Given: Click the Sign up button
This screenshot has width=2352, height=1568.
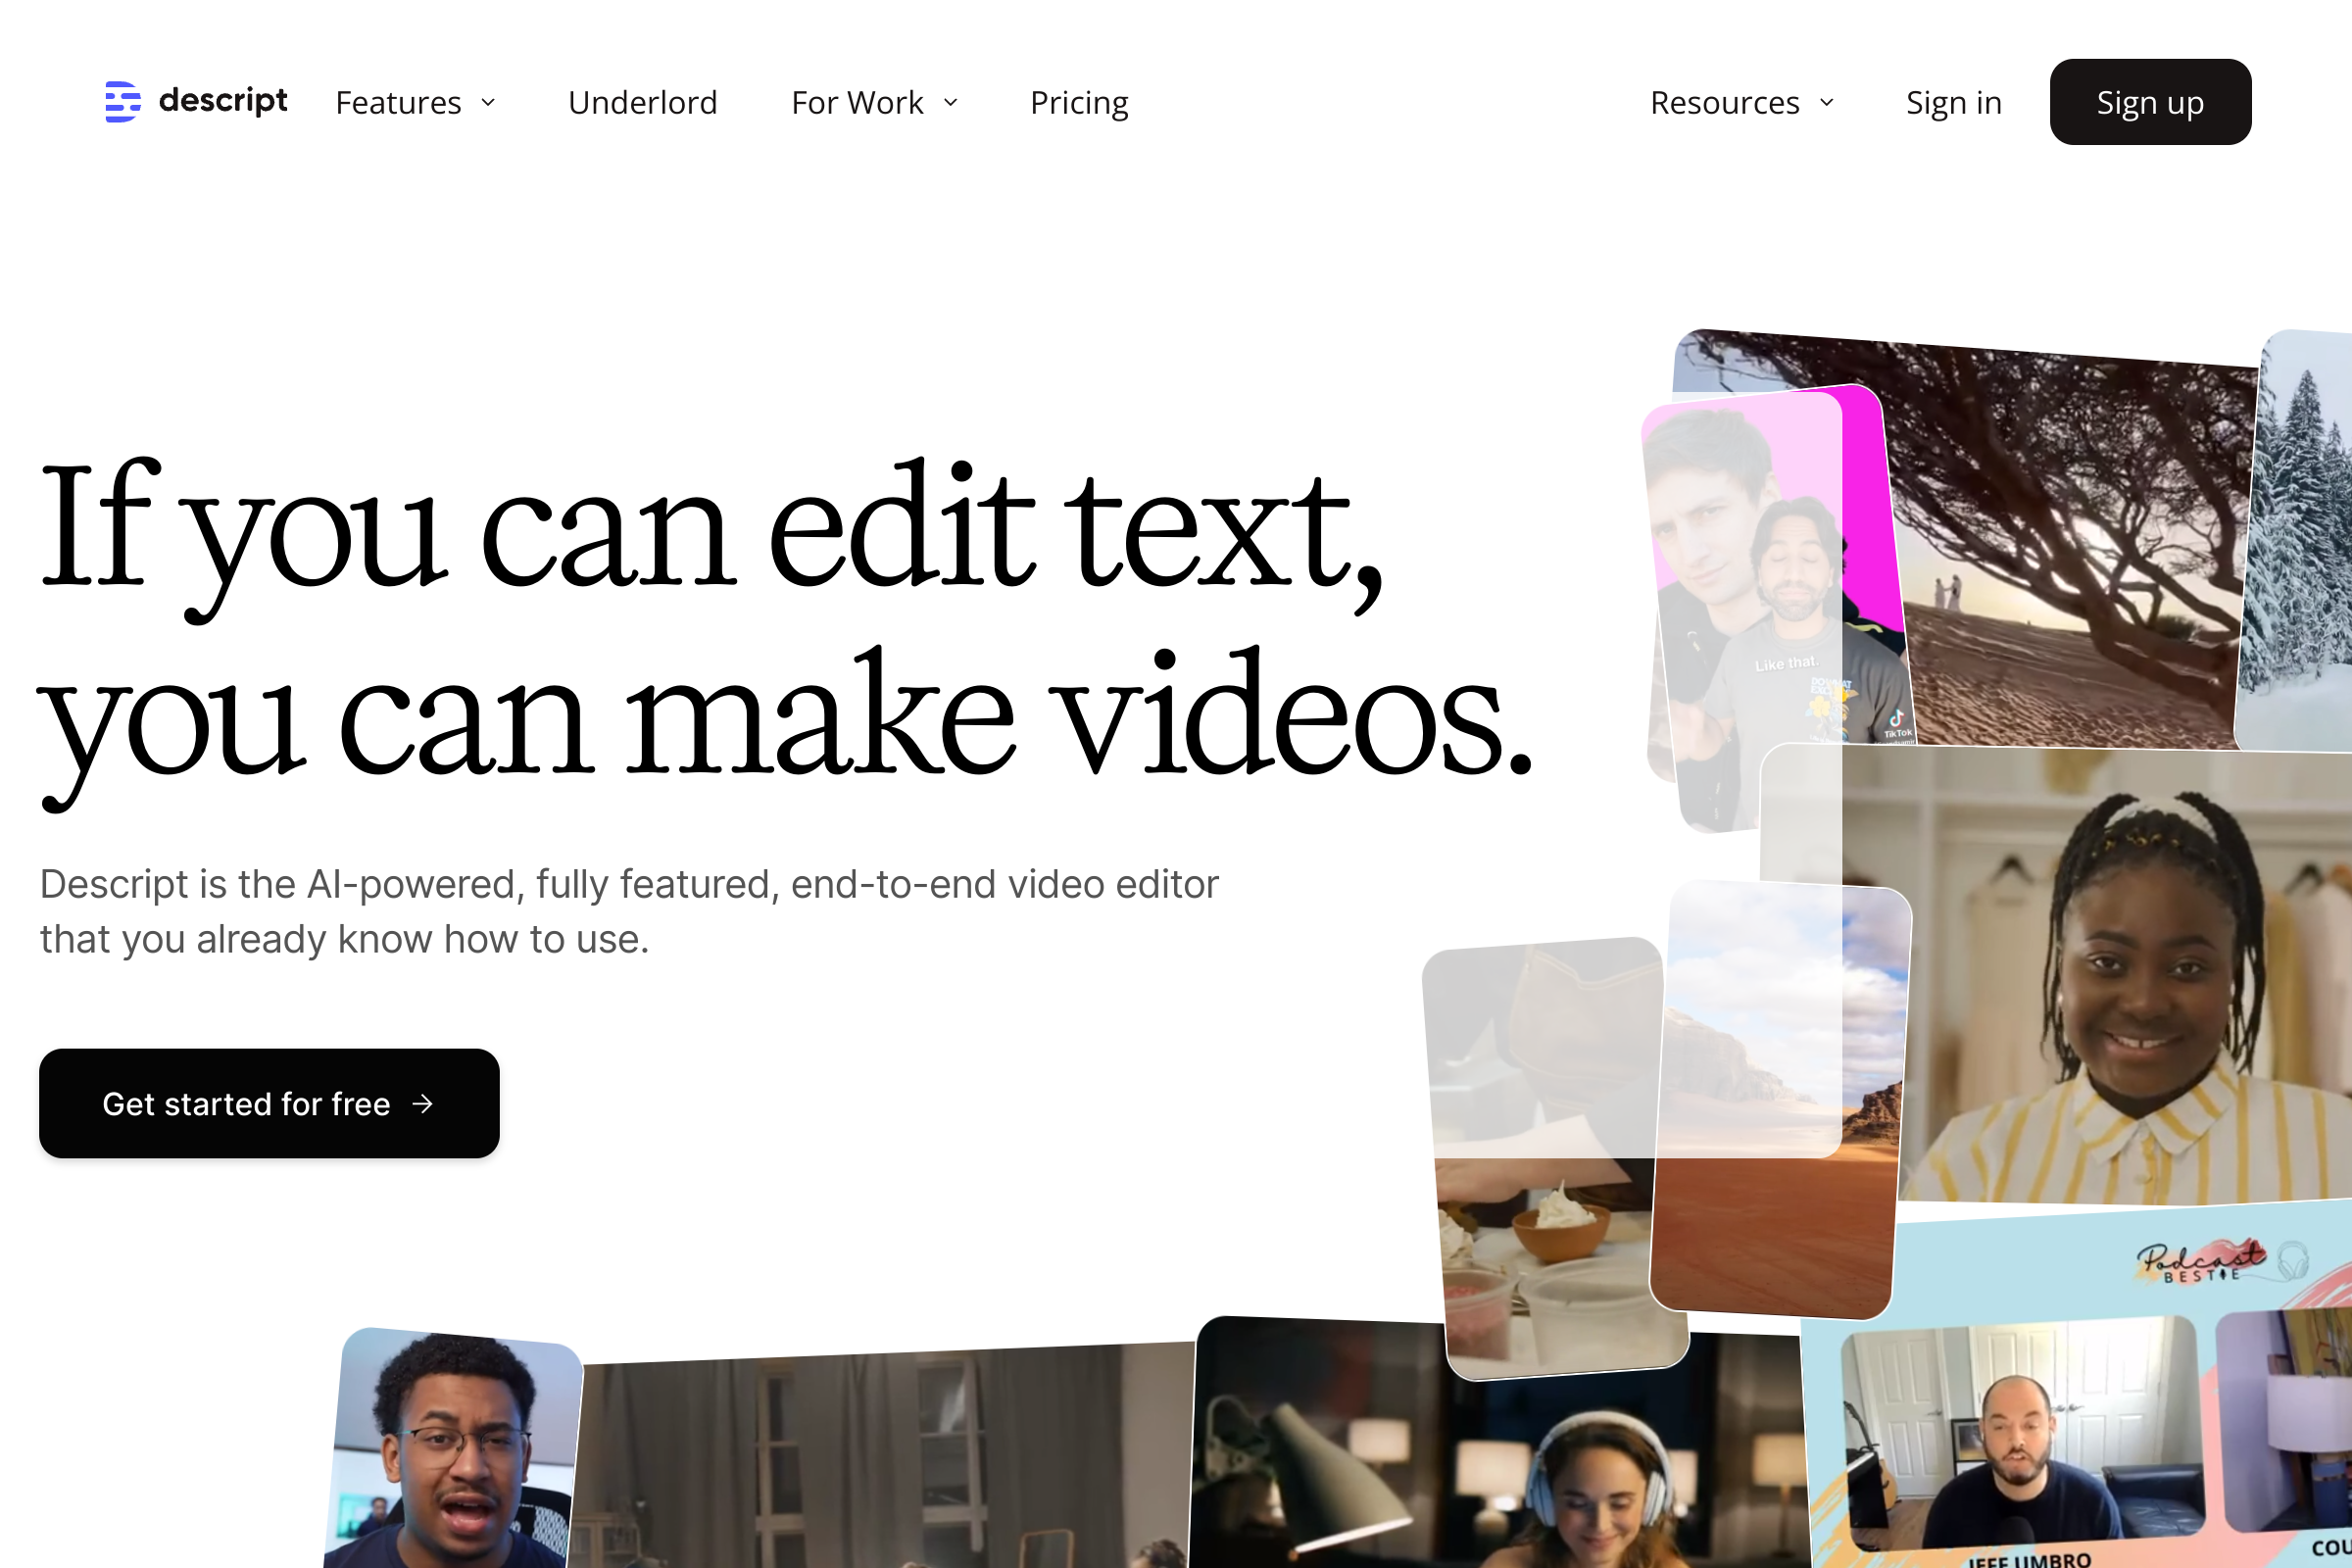Looking at the screenshot, I should (2149, 101).
